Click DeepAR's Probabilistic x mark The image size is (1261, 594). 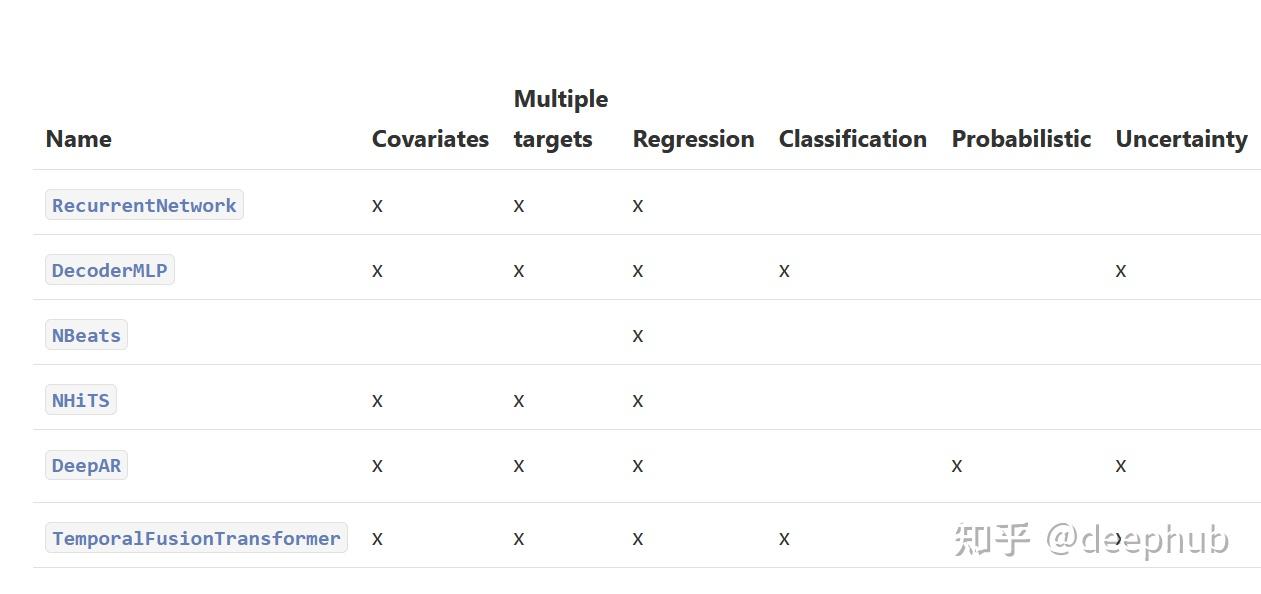(x=957, y=465)
